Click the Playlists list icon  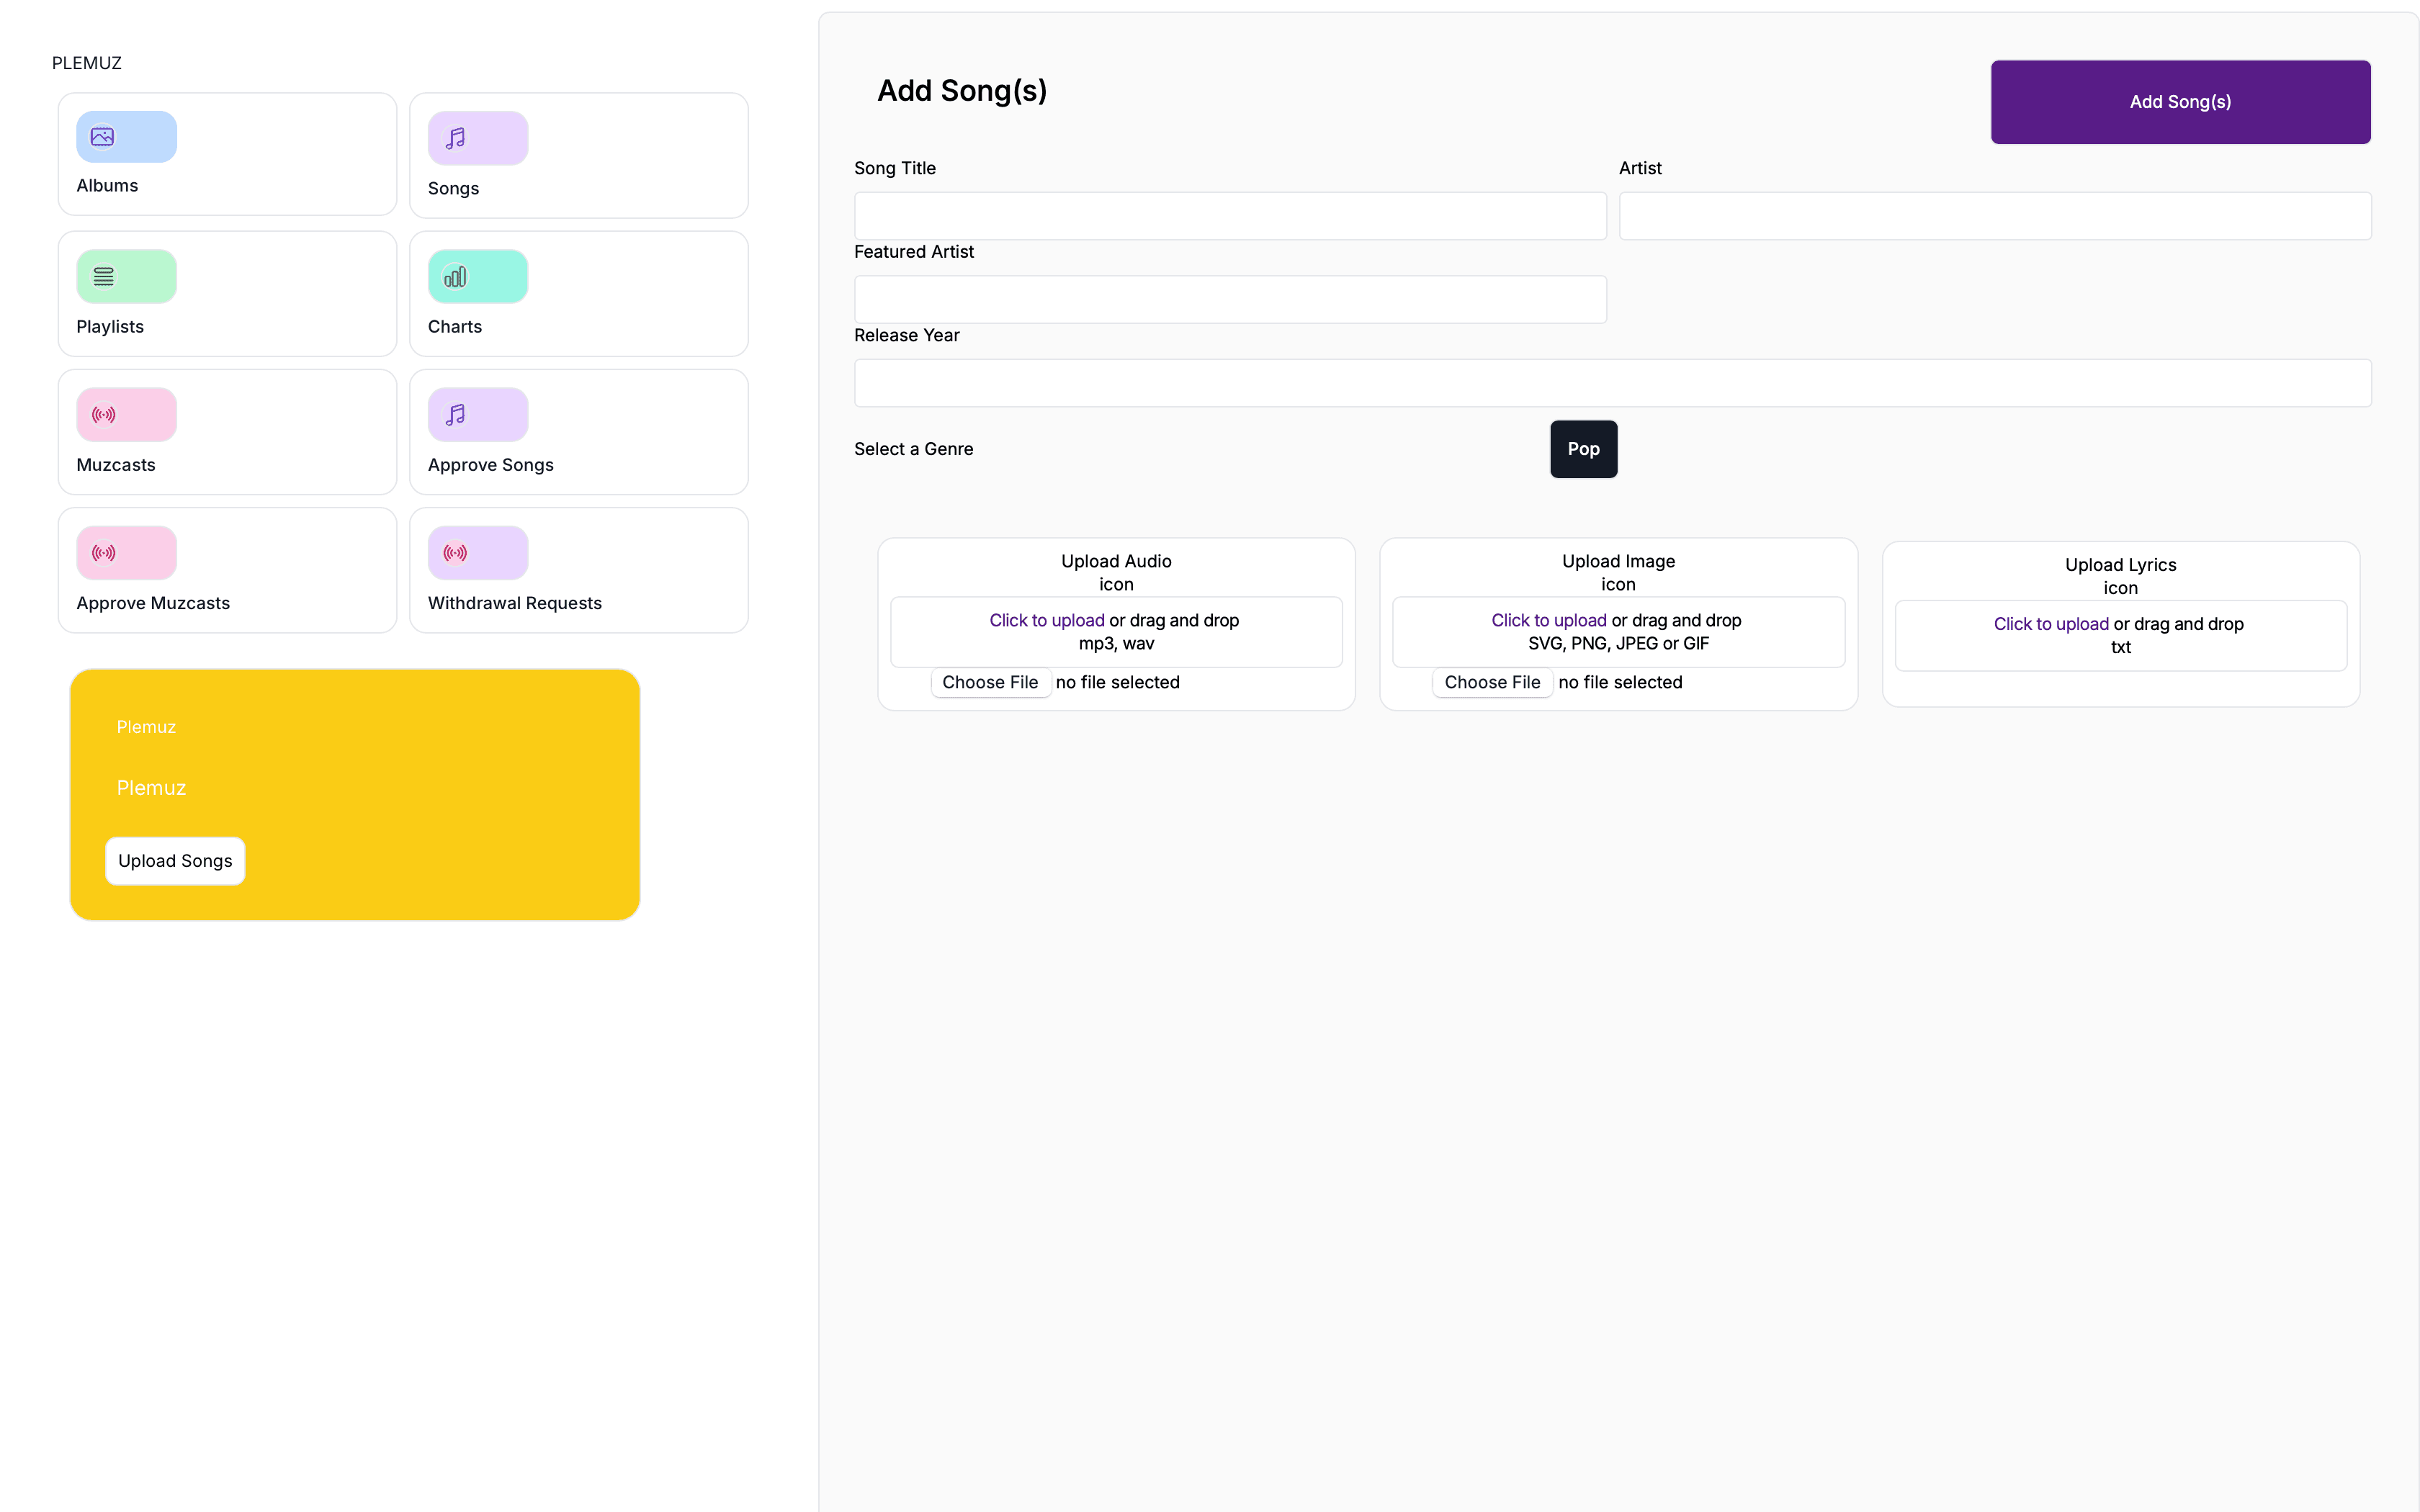pos(103,276)
